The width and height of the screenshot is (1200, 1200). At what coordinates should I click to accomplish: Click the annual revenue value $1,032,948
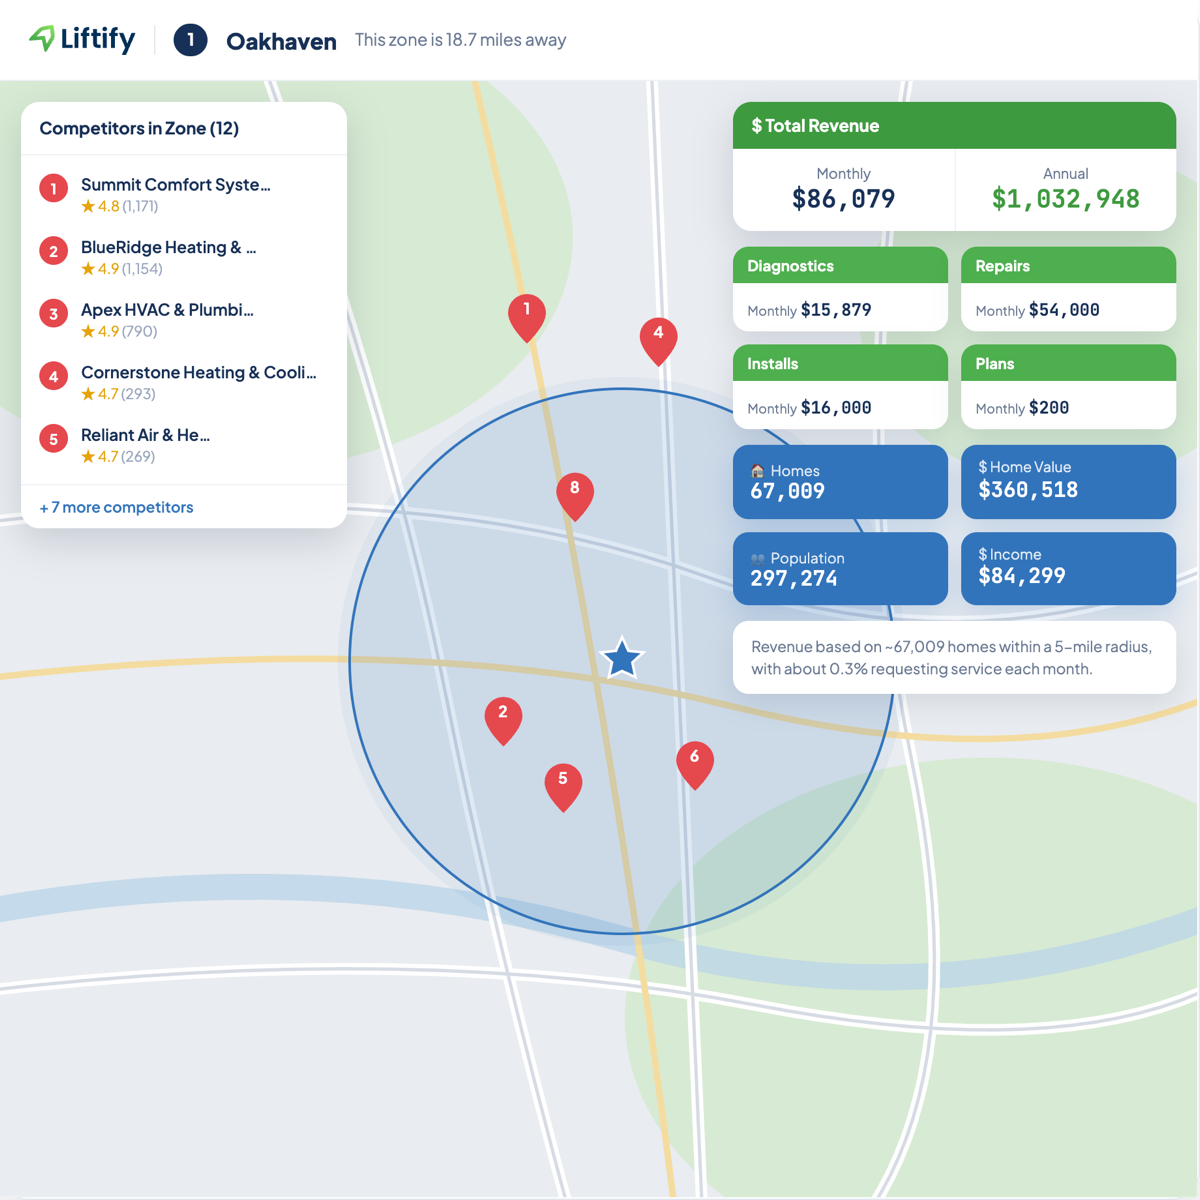pyautogui.click(x=1065, y=199)
